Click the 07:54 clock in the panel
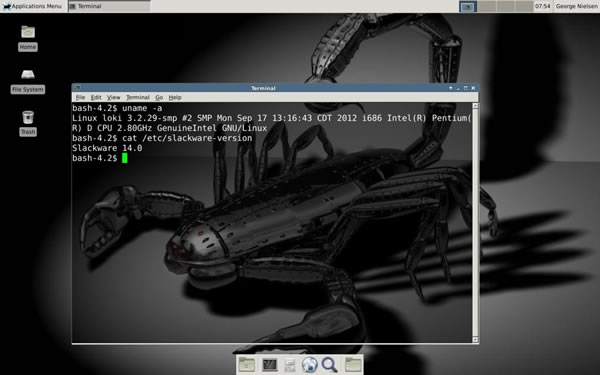 pyautogui.click(x=542, y=6)
